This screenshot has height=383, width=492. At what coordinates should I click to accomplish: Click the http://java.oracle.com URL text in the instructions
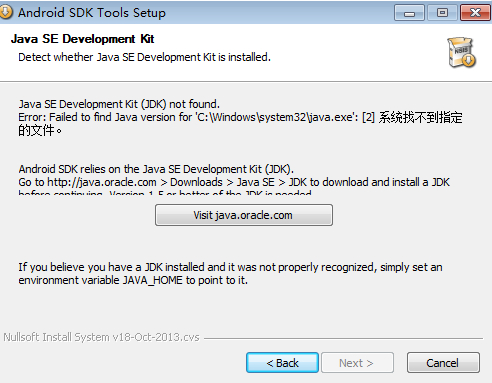tap(102, 182)
